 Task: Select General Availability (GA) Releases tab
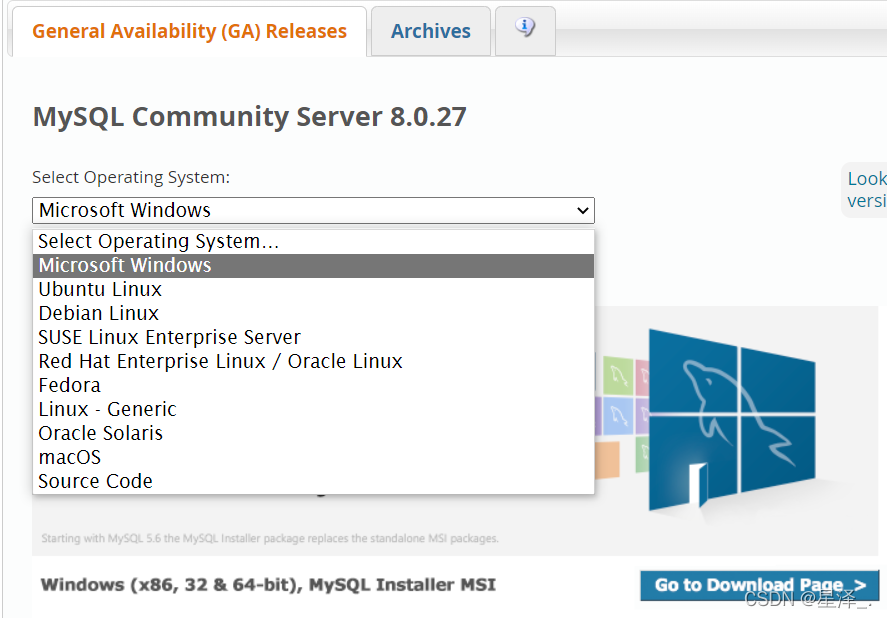tap(189, 31)
